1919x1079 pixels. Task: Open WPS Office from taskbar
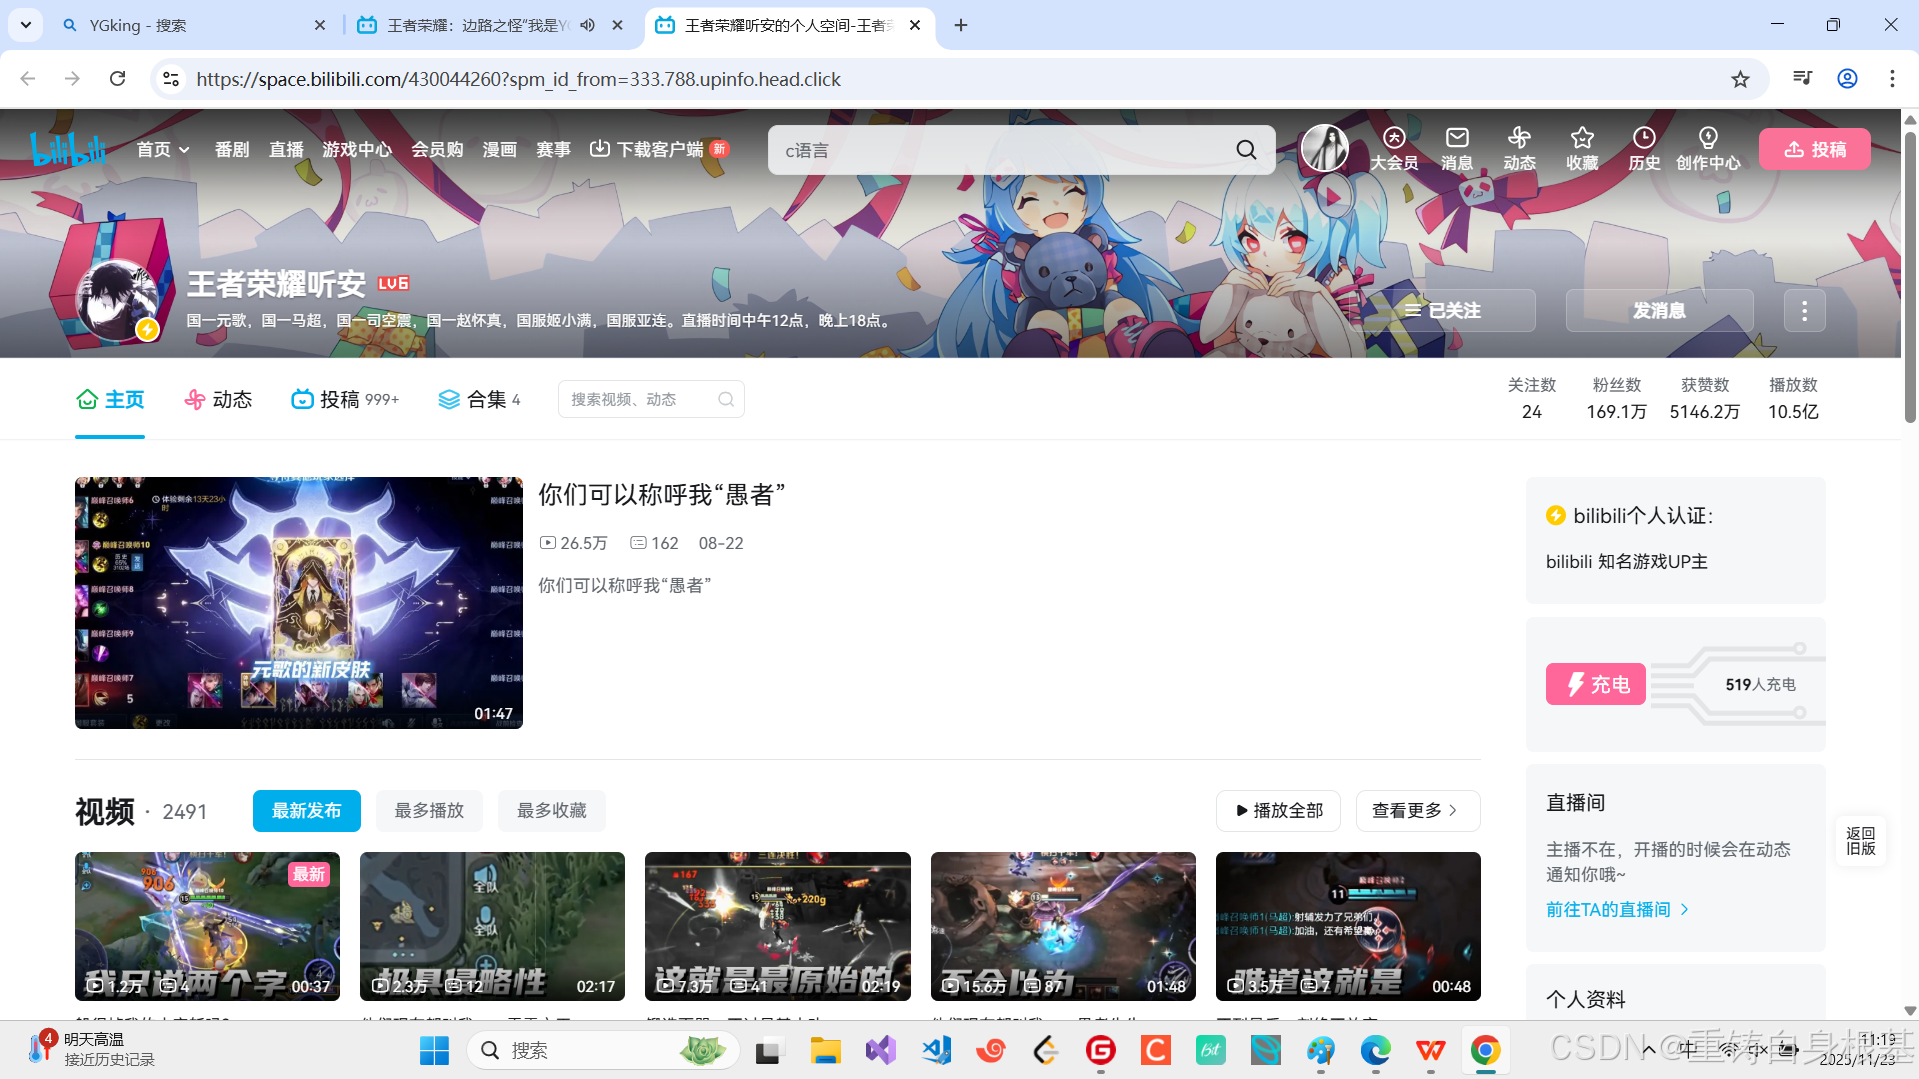1430,1050
